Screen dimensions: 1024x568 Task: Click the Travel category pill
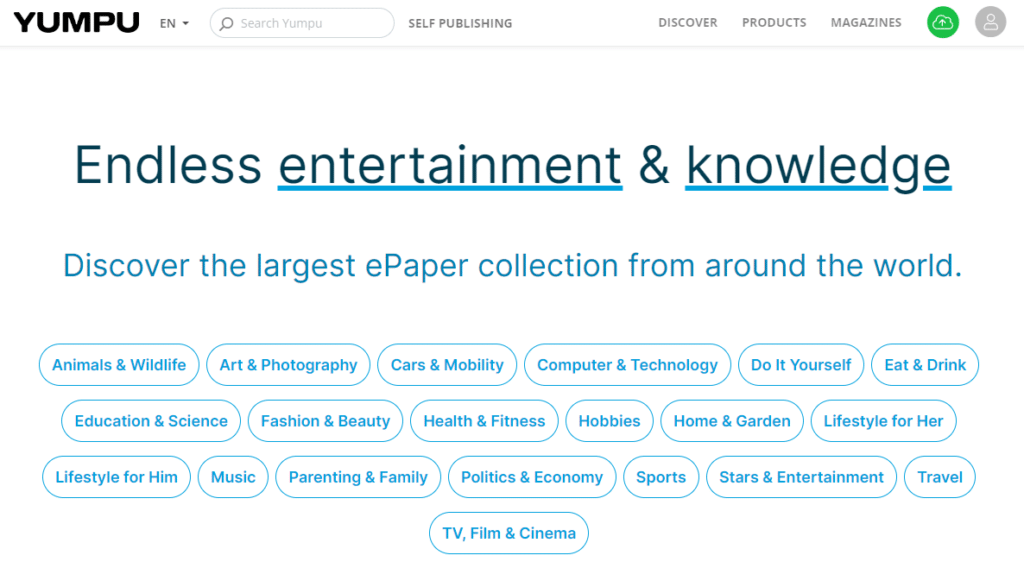coord(940,477)
